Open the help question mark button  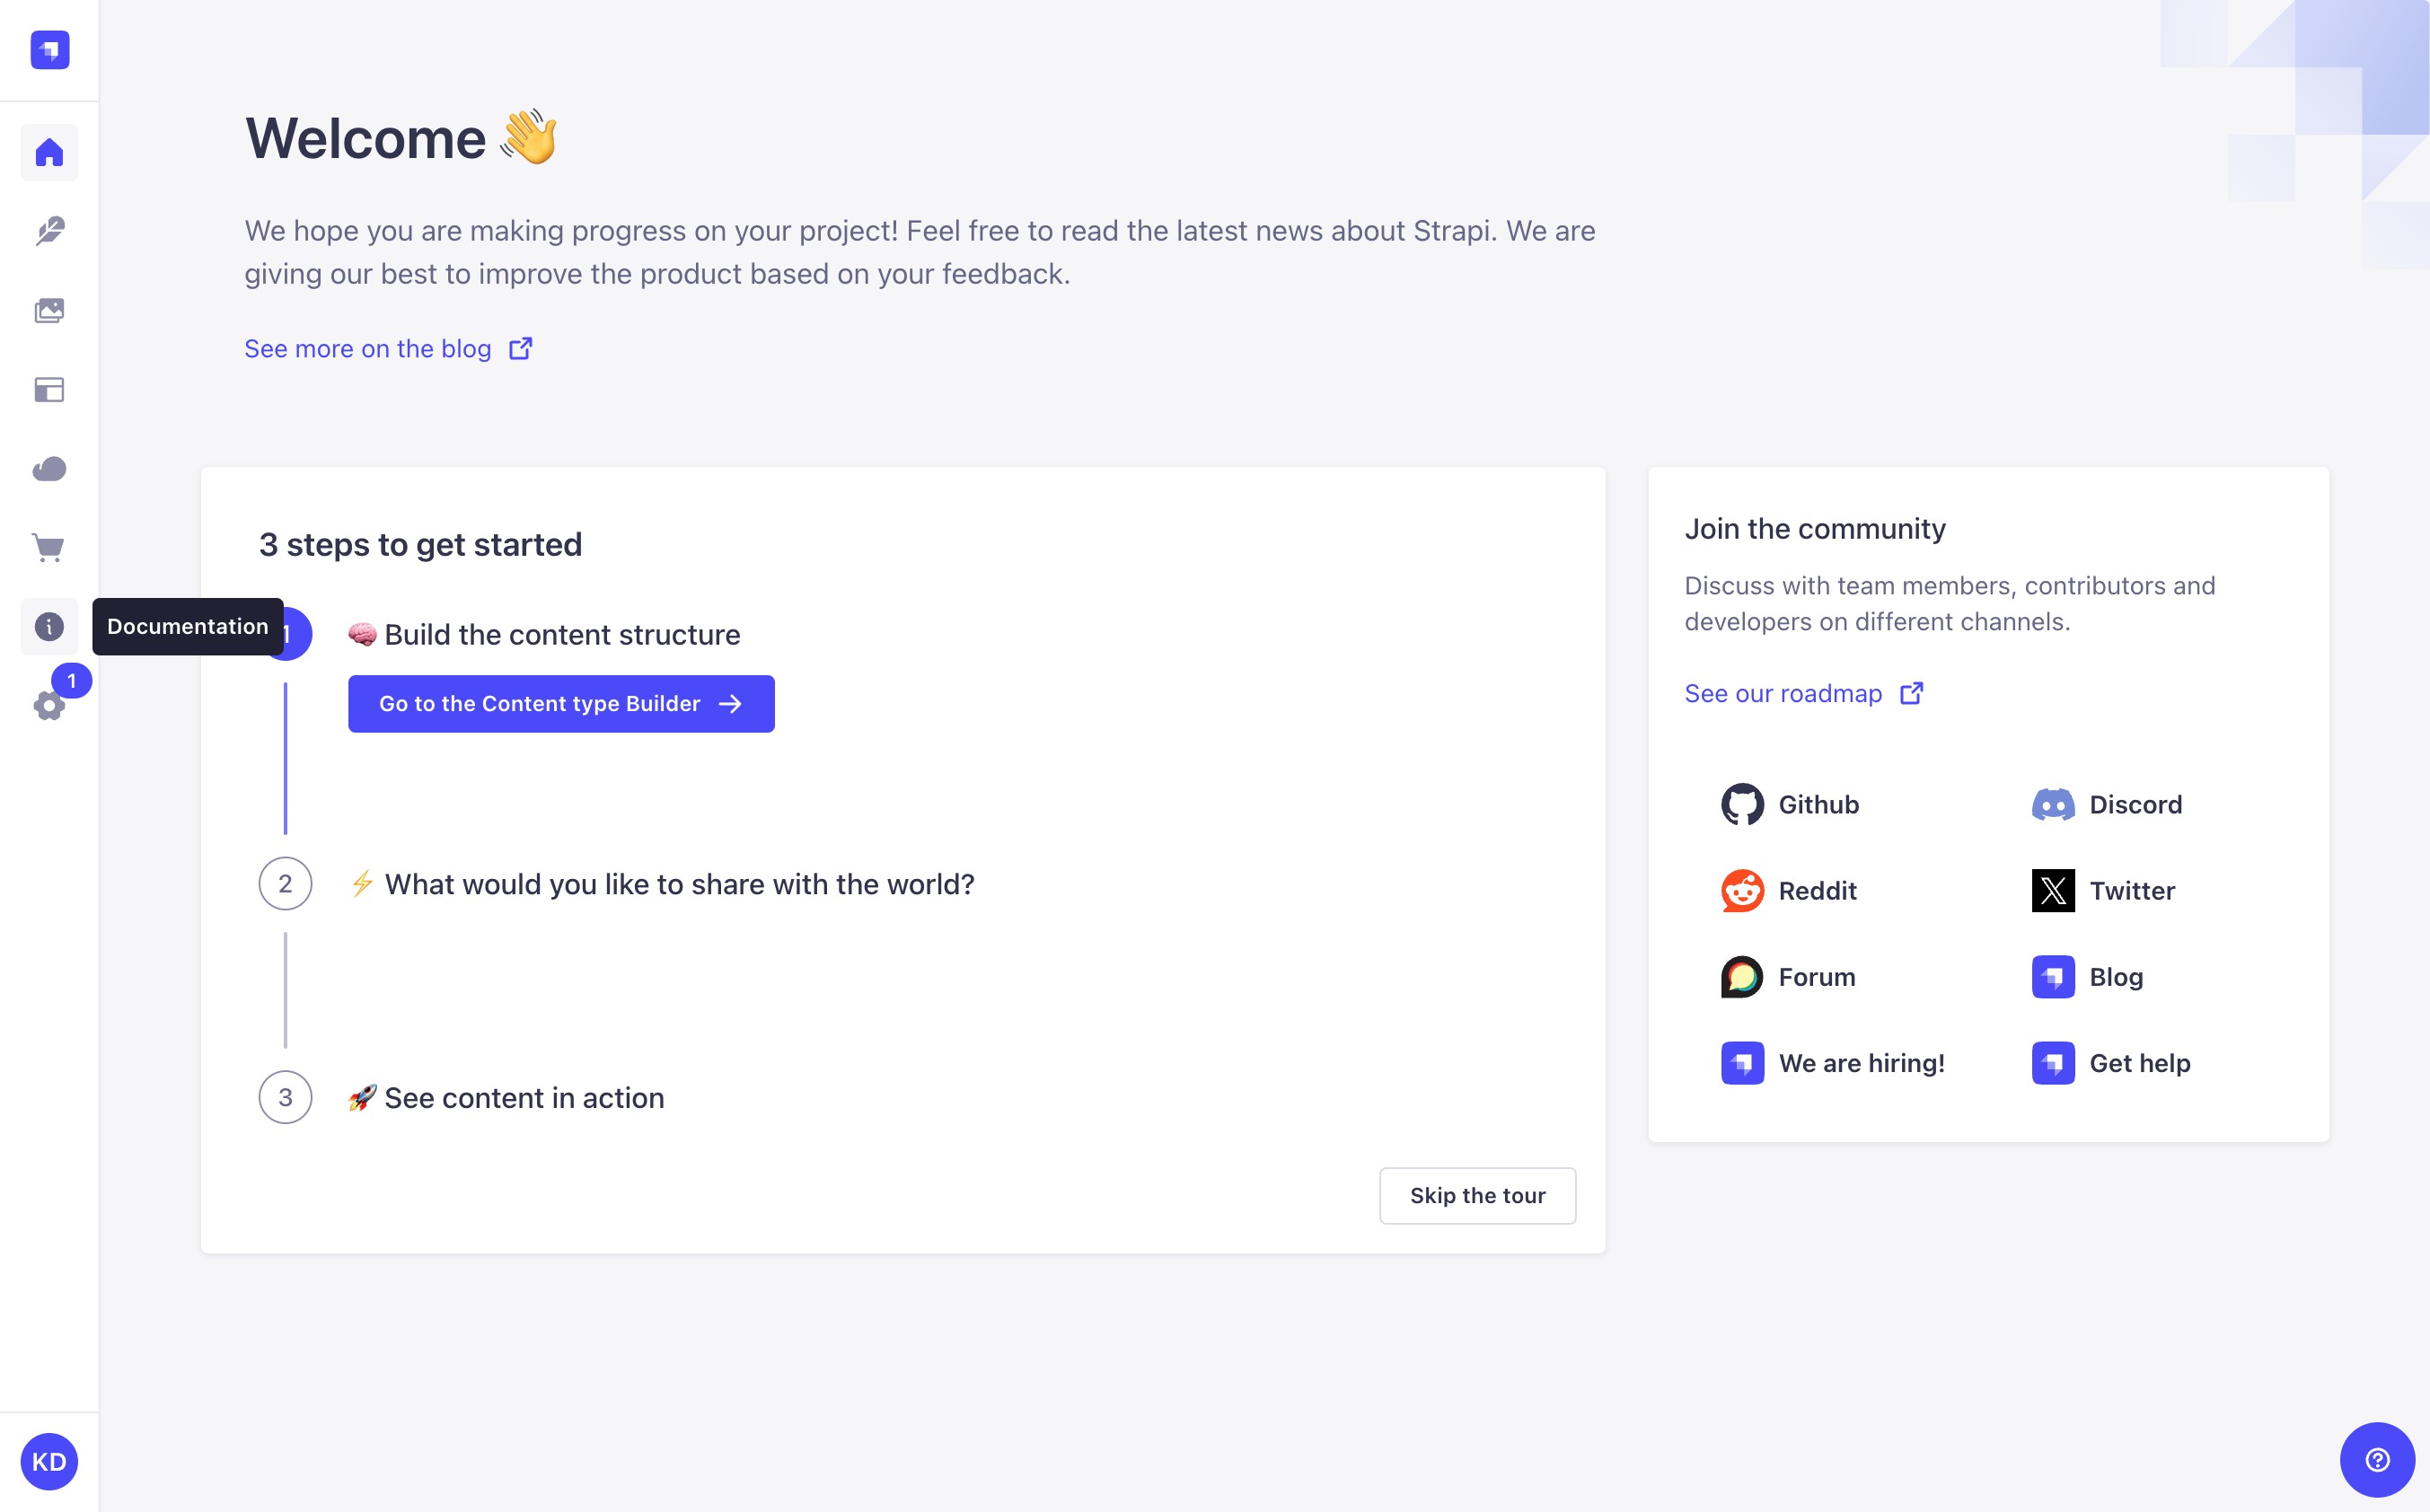click(2377, 1460)
